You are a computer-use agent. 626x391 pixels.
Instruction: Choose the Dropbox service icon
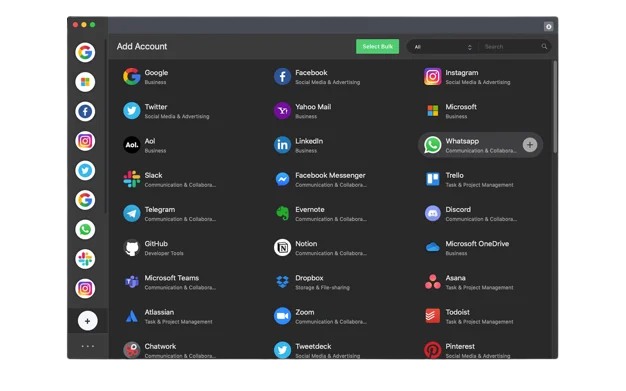pos(282,282)
